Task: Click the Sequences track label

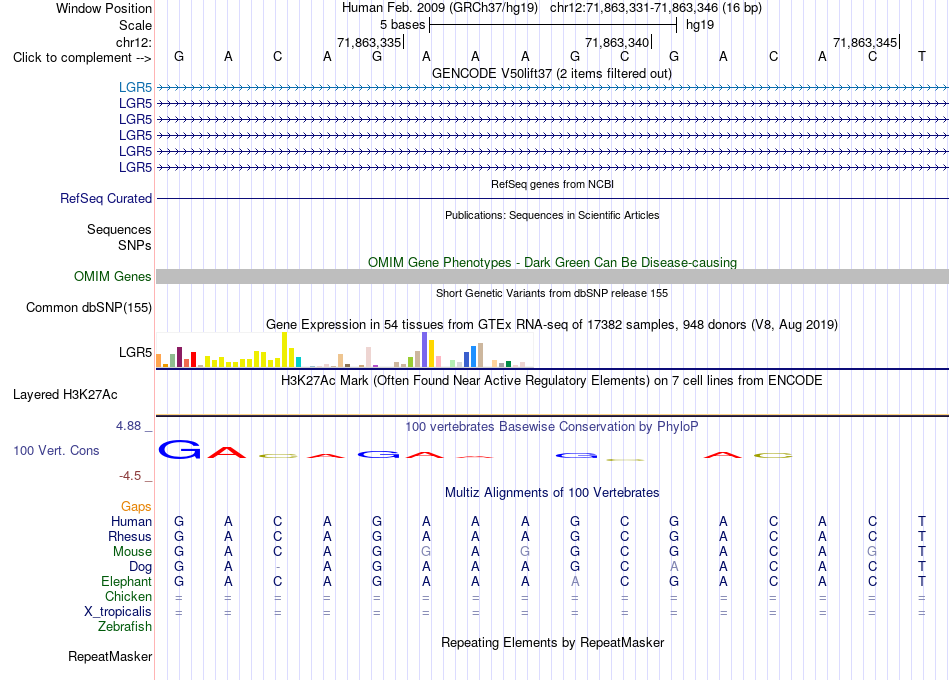Action: point(119,230)
